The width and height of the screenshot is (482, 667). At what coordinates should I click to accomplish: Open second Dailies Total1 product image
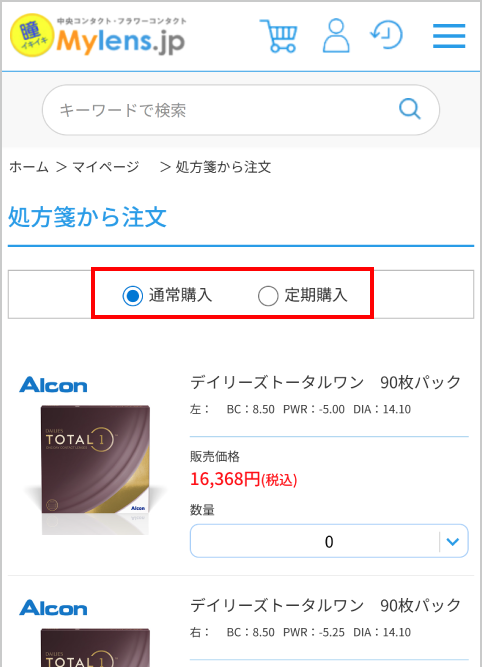[95, 647]
